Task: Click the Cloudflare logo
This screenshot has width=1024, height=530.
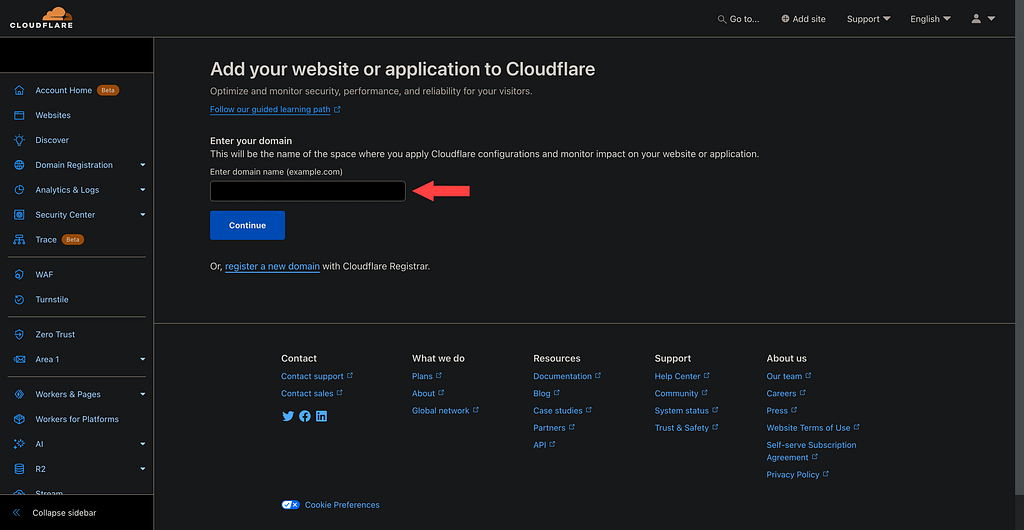Action: 41,18
